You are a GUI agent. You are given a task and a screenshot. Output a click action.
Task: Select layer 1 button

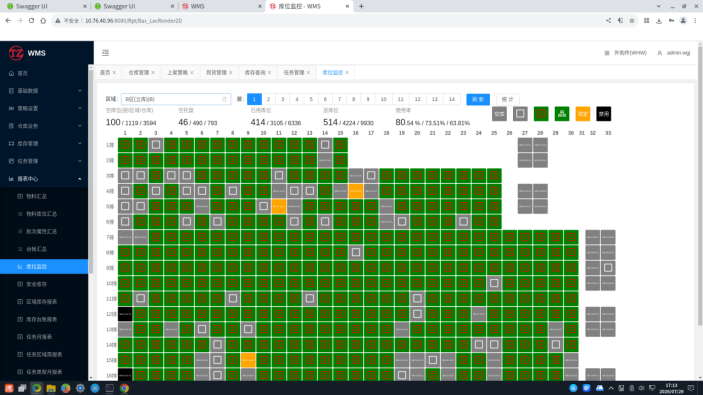(254, 99)
